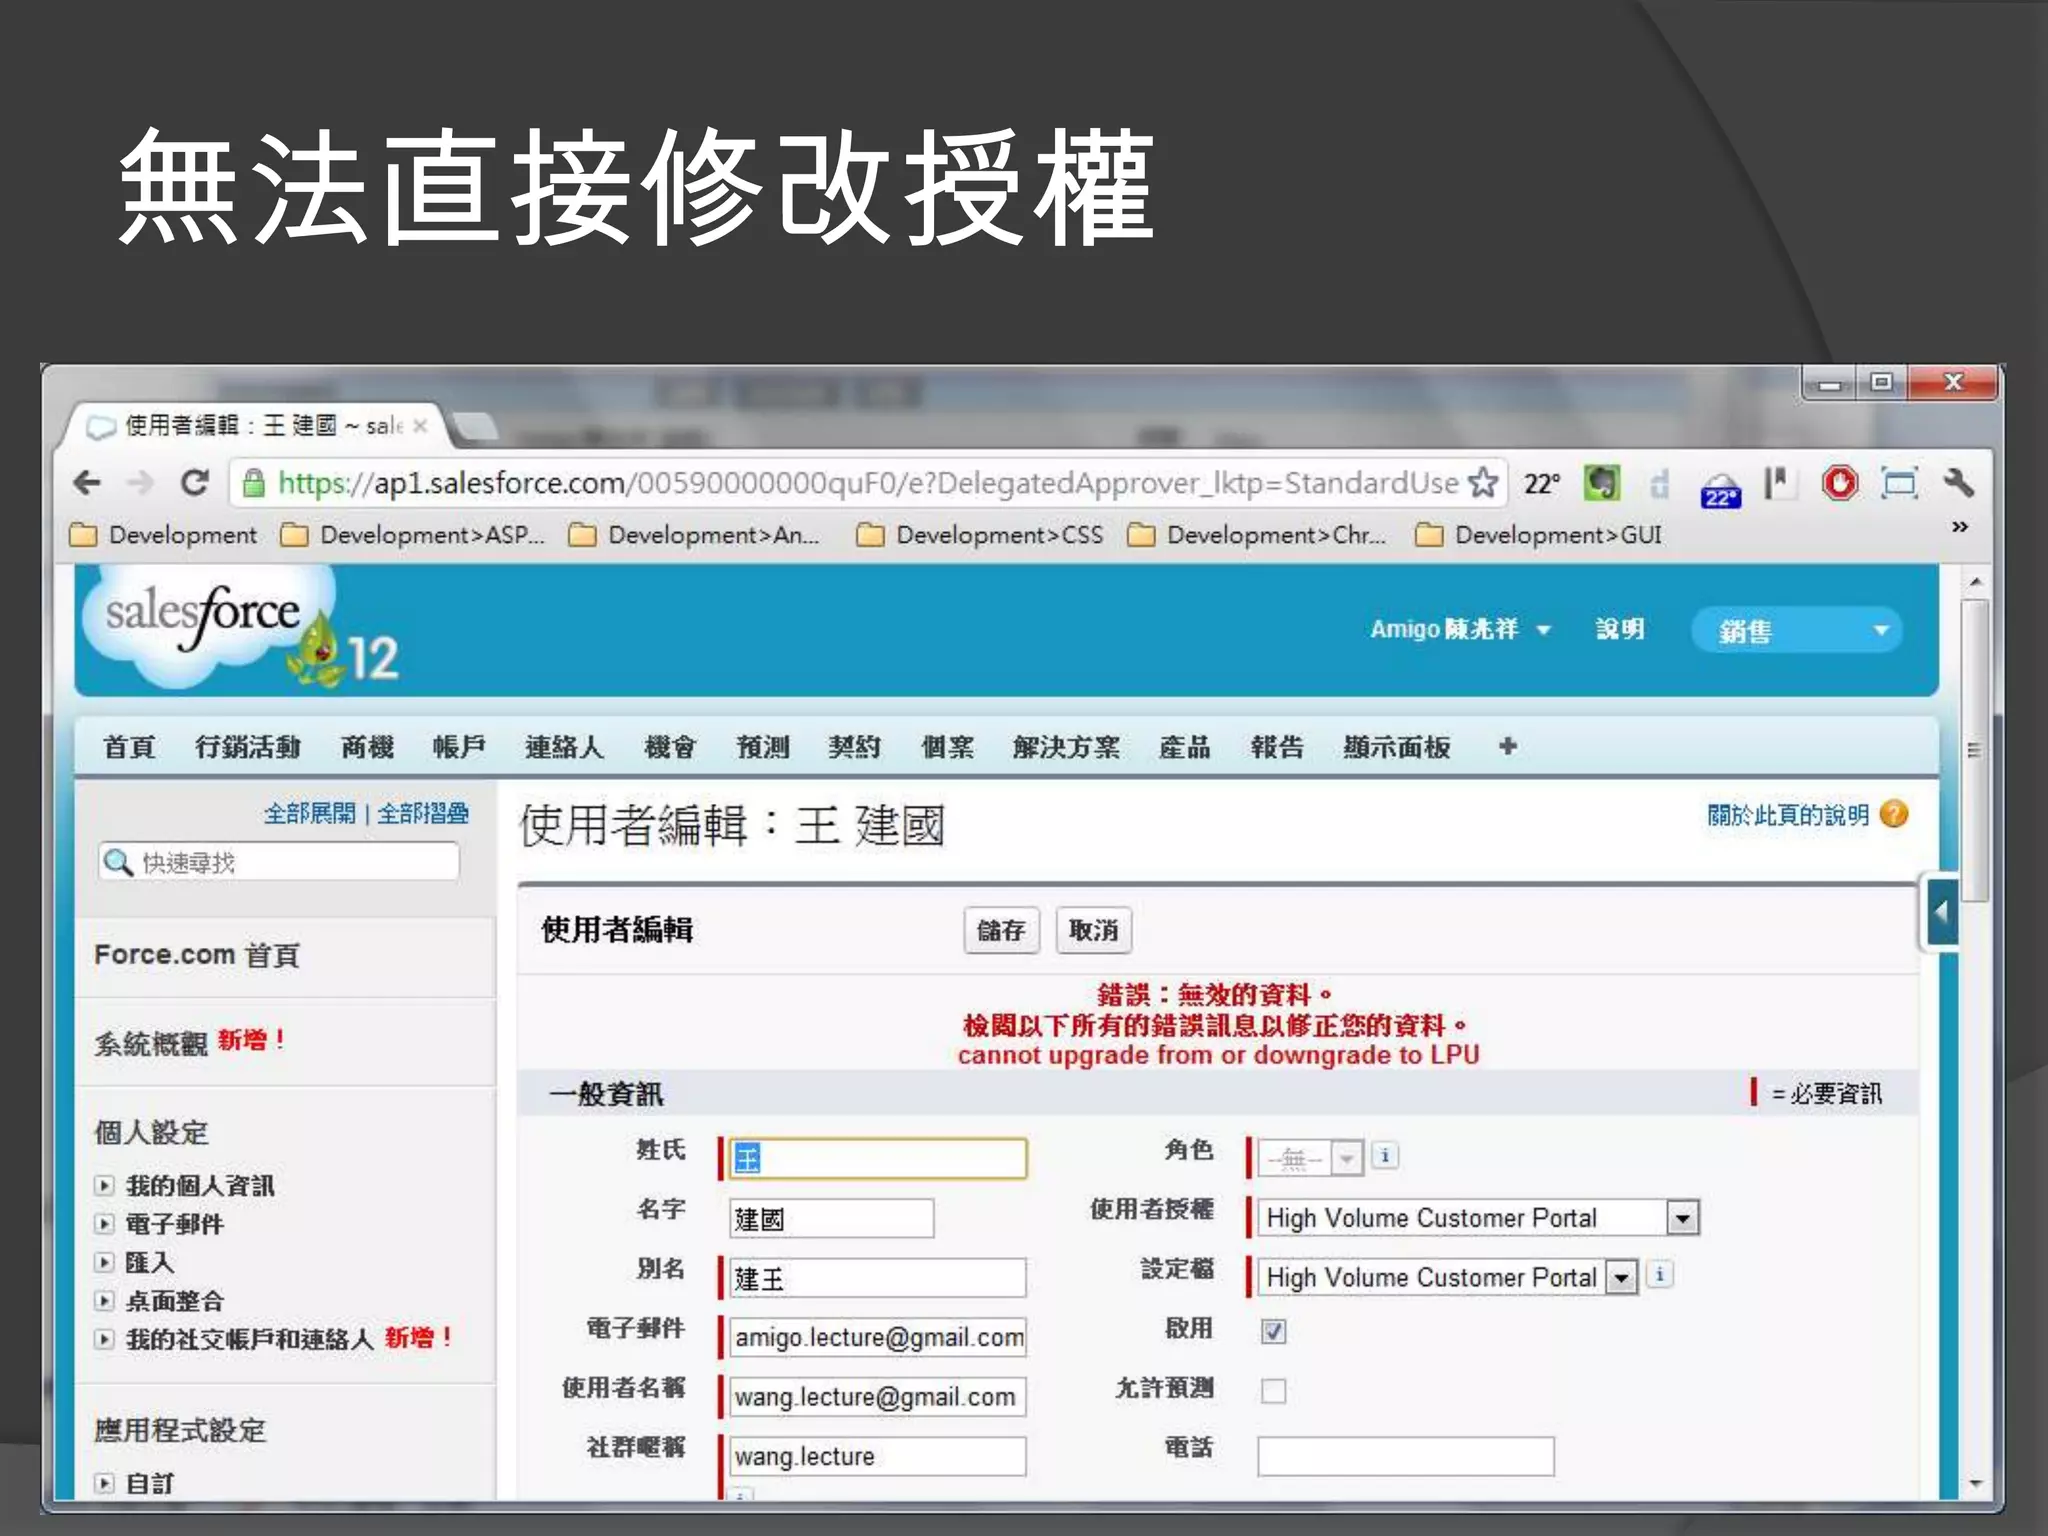Screen dimensions: 2048x1536
Task: Click the plus icon to see all tabs
Action: tap(1508, 746)
